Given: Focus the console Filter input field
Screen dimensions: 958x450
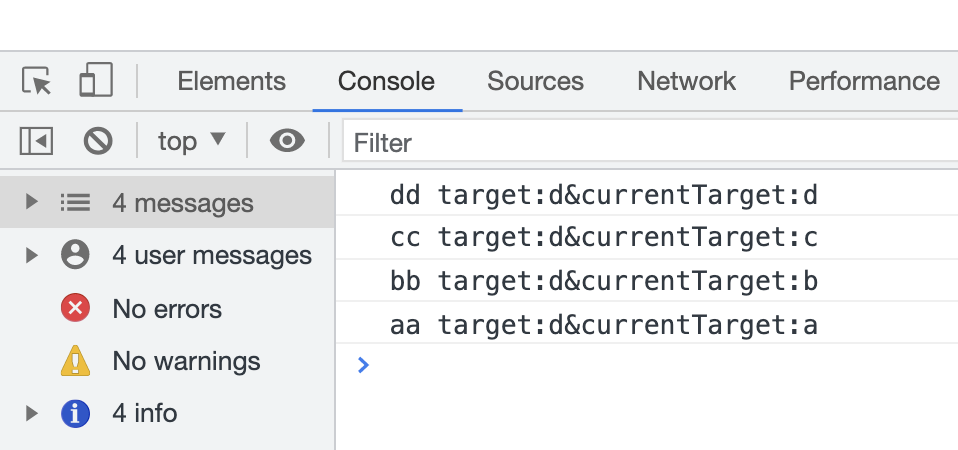Looking at the screenshot, I should coord(650,143).
